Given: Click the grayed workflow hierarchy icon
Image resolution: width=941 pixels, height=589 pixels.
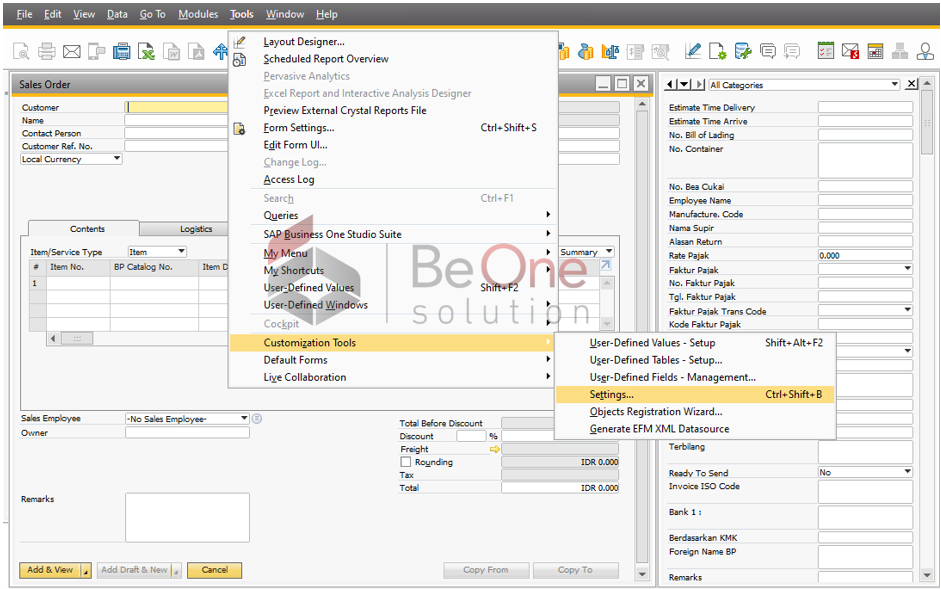Looking at the screenshot, I should pyautogui.click(x=900, y=52).
